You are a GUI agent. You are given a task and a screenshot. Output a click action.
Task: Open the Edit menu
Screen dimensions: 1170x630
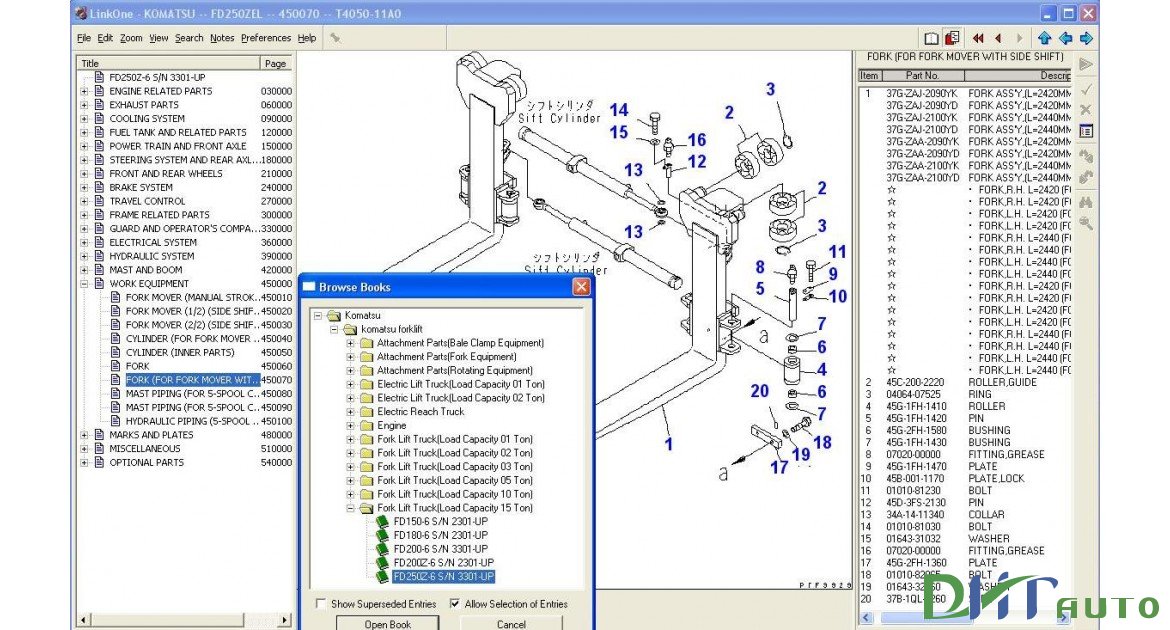click(x=105, y=38)
